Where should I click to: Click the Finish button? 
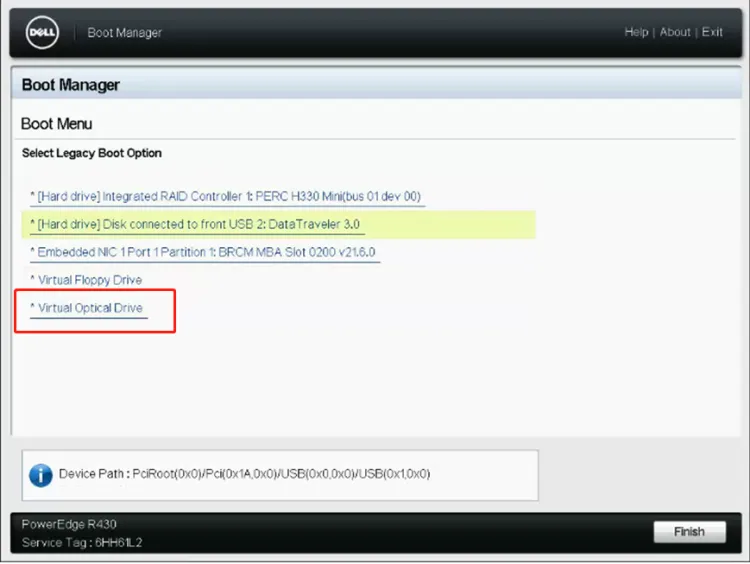click(x=689, y=531)
